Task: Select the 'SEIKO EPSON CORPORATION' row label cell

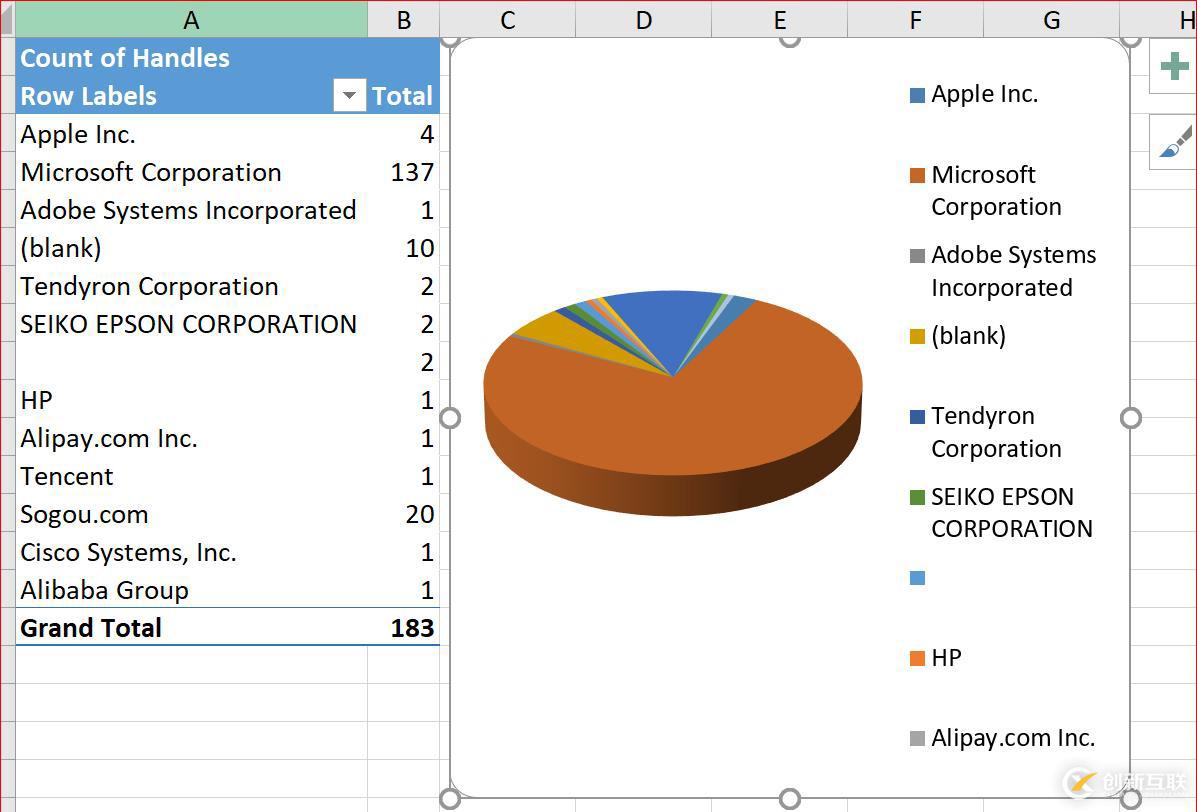Action: point(191,324)
